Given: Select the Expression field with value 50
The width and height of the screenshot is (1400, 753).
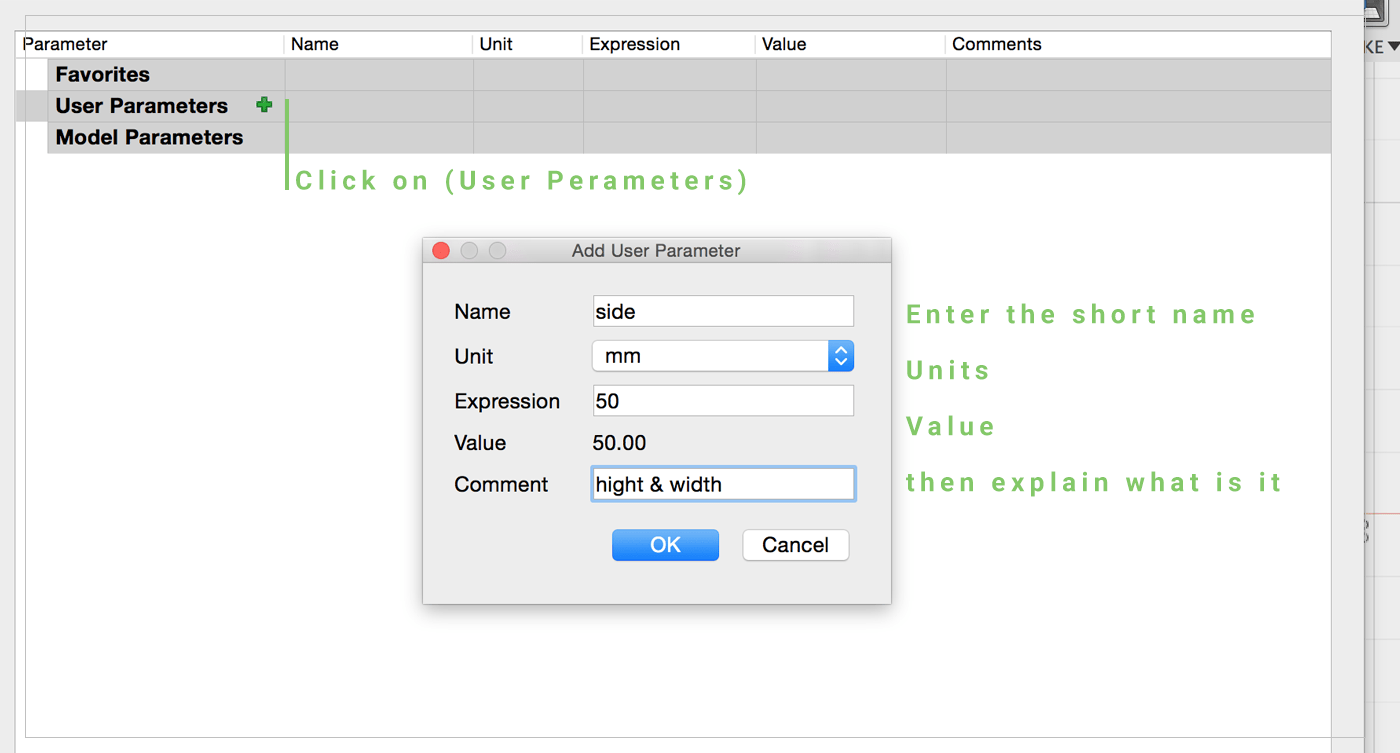Looking at the screenshot, I should (723, 401).
